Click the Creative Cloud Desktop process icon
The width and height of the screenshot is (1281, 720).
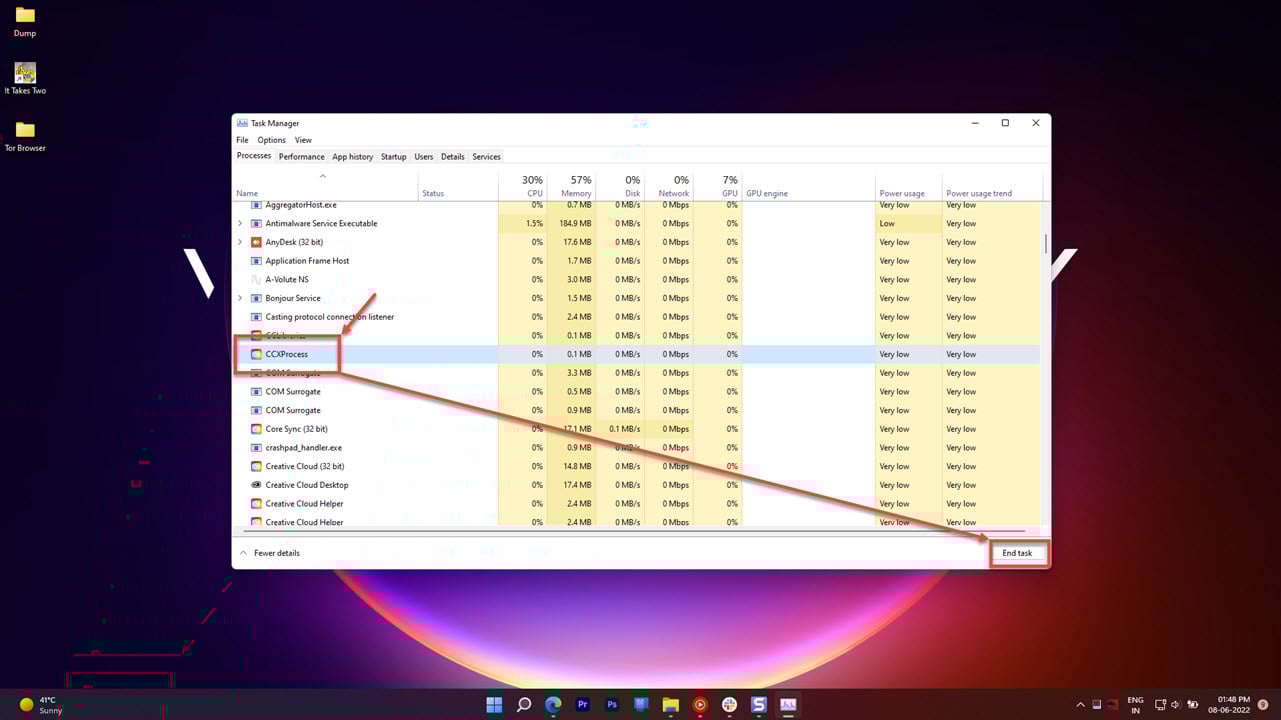[256, 485]
